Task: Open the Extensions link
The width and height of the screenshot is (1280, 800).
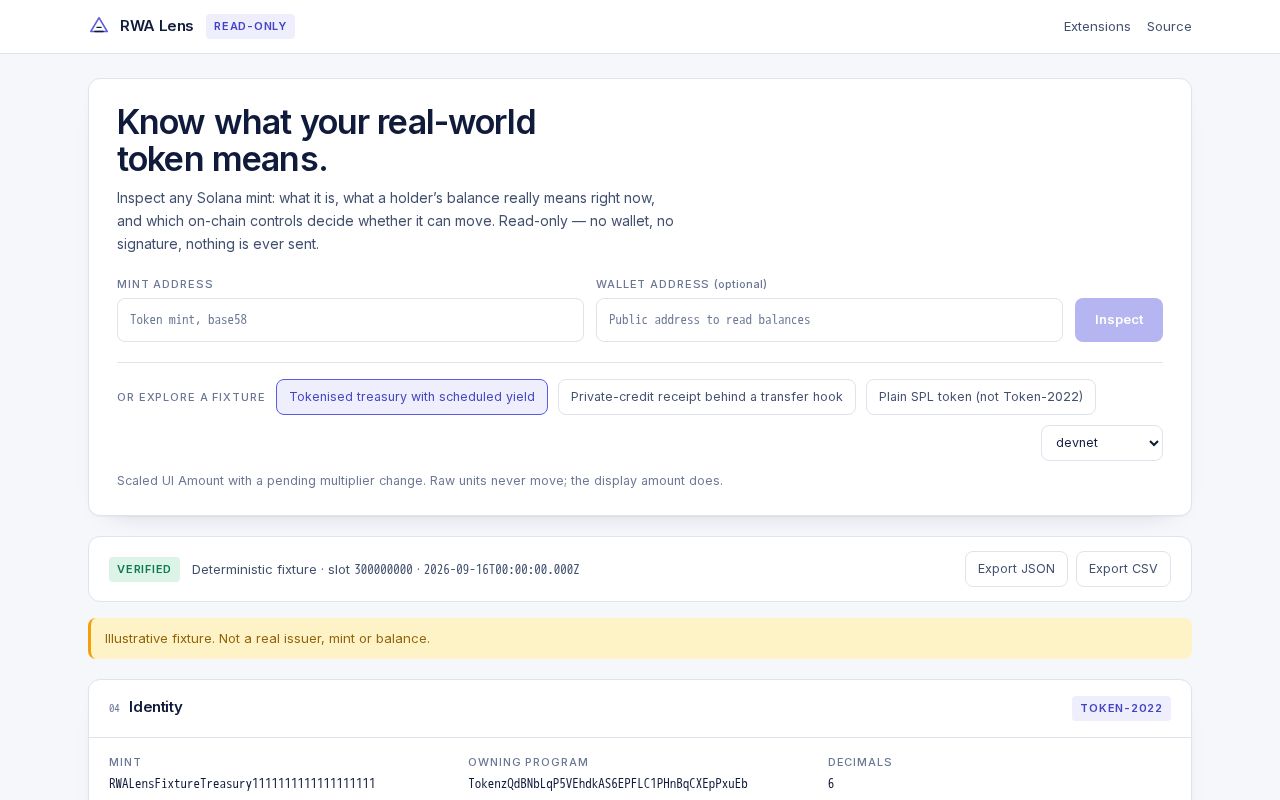Action: point(1097,26)
